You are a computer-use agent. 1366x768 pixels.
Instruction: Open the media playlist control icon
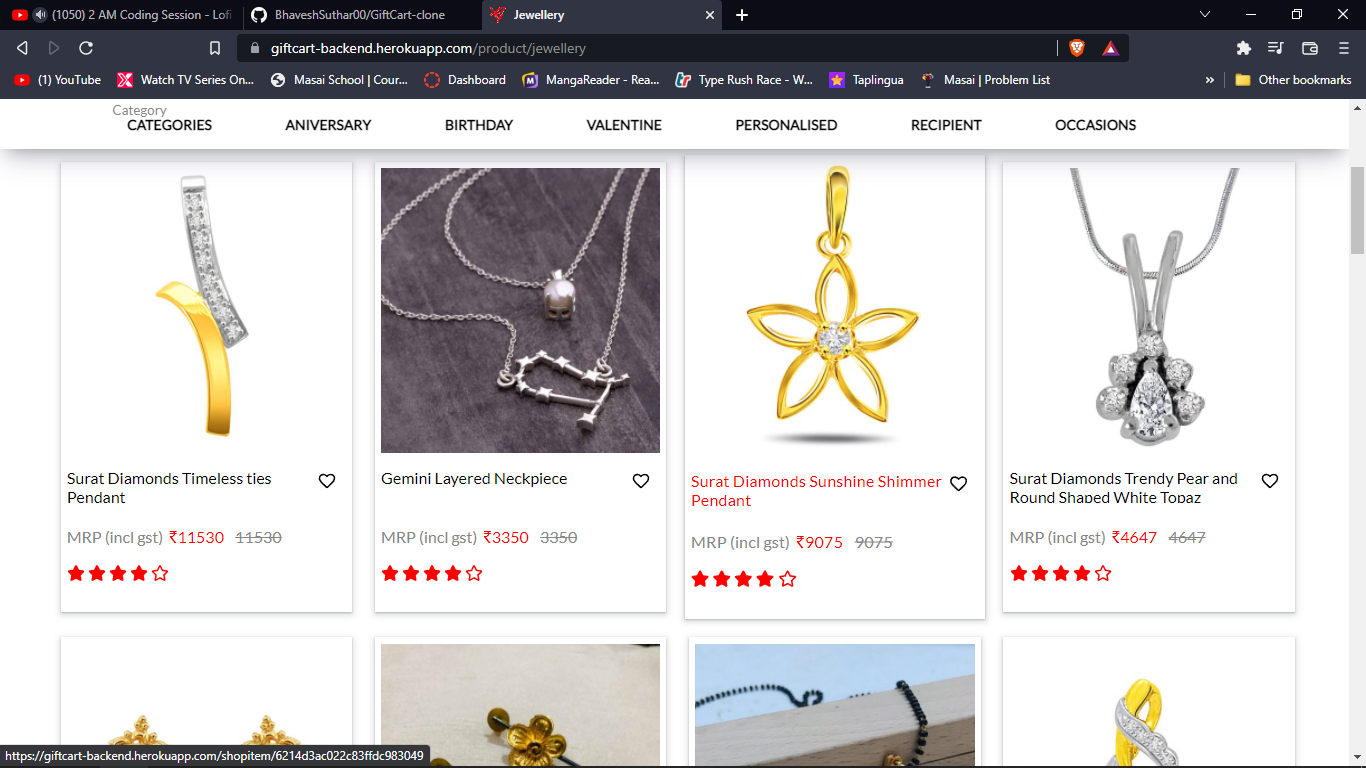pyautogui.click(x=1276, y=48)
